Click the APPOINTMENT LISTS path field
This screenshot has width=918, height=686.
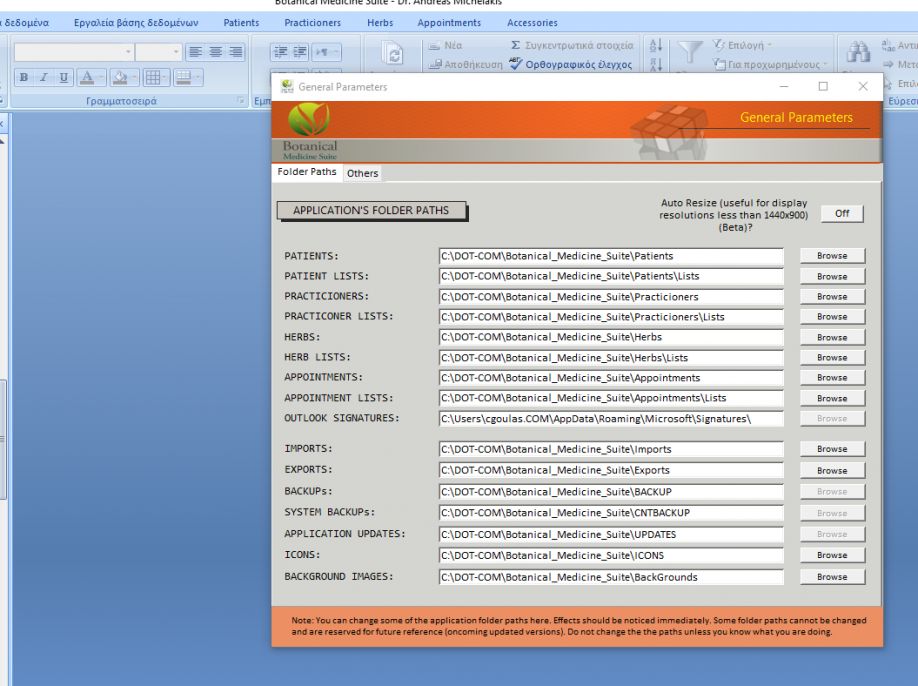[x=611, y=398]
